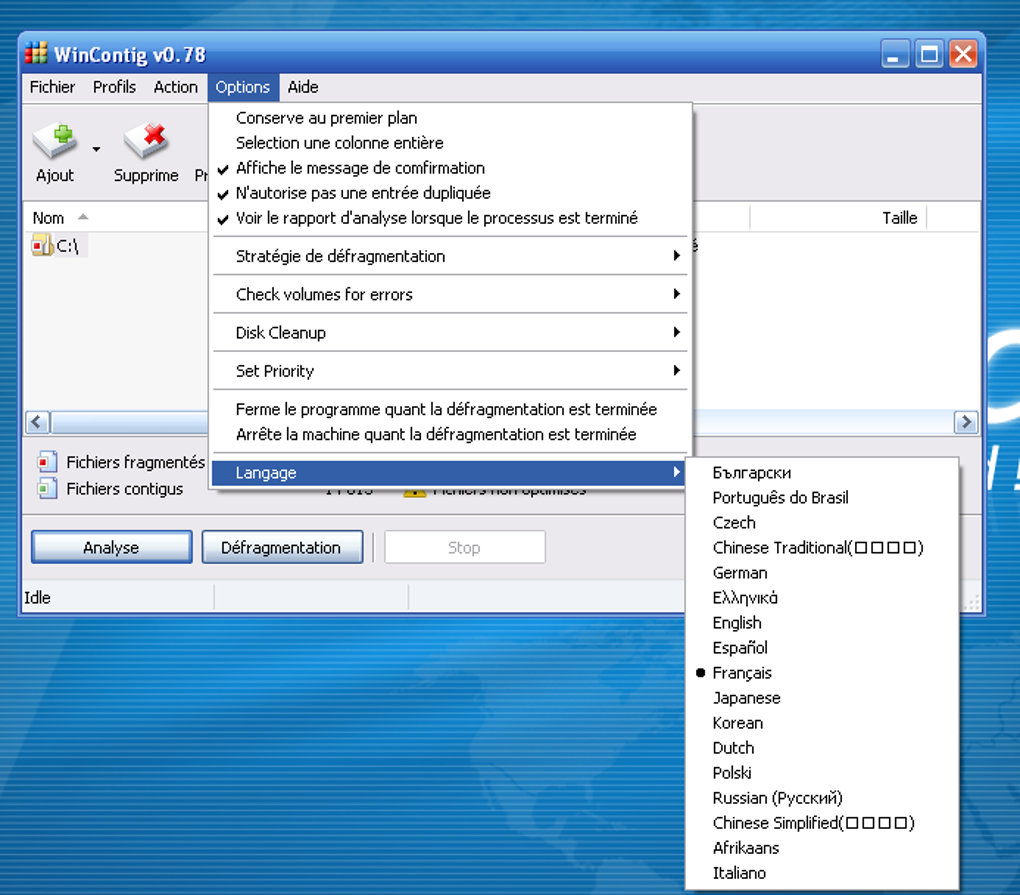Switch language to Español
This screenshot has width=1020, height=895.
(x=822, y=648)
